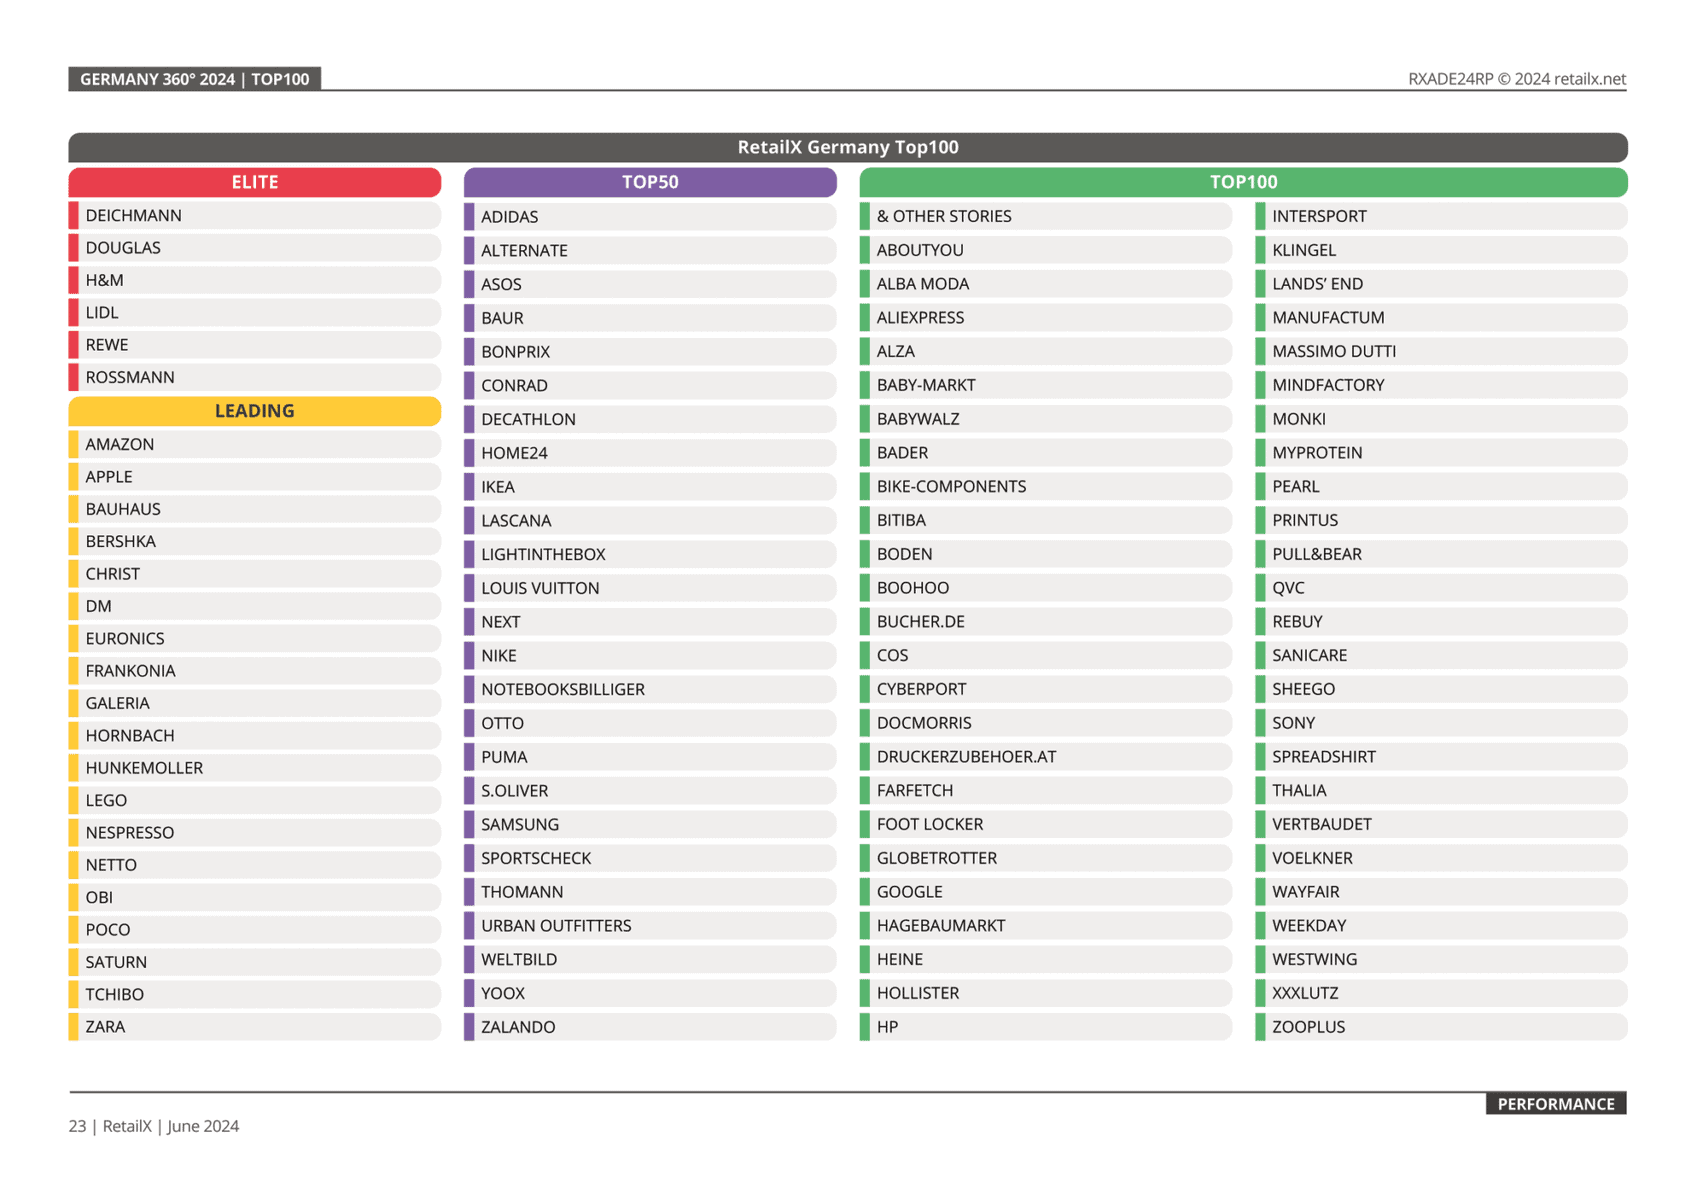Select WAYFAIR in the Top100 list
Image resolution: width=1697 pixels, height=1200 pixels.
point(1441,892)
